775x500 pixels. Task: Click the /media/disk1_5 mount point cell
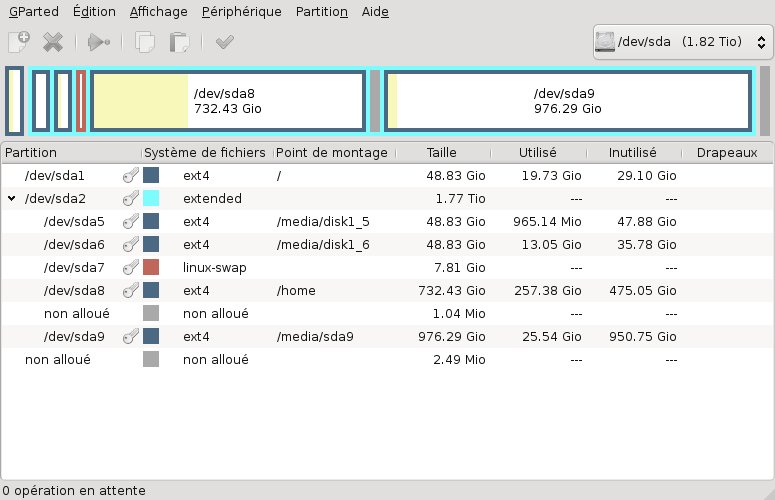[323, 222]
